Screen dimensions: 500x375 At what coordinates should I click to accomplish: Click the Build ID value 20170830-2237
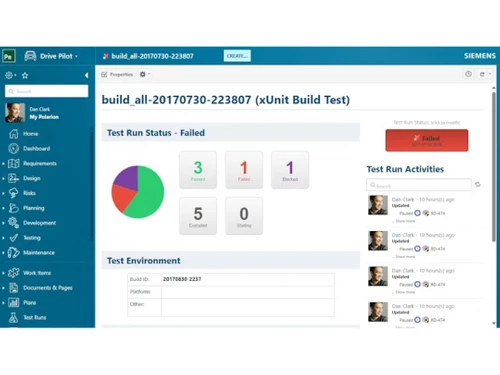pyautogui.click(x=182, y=279)
